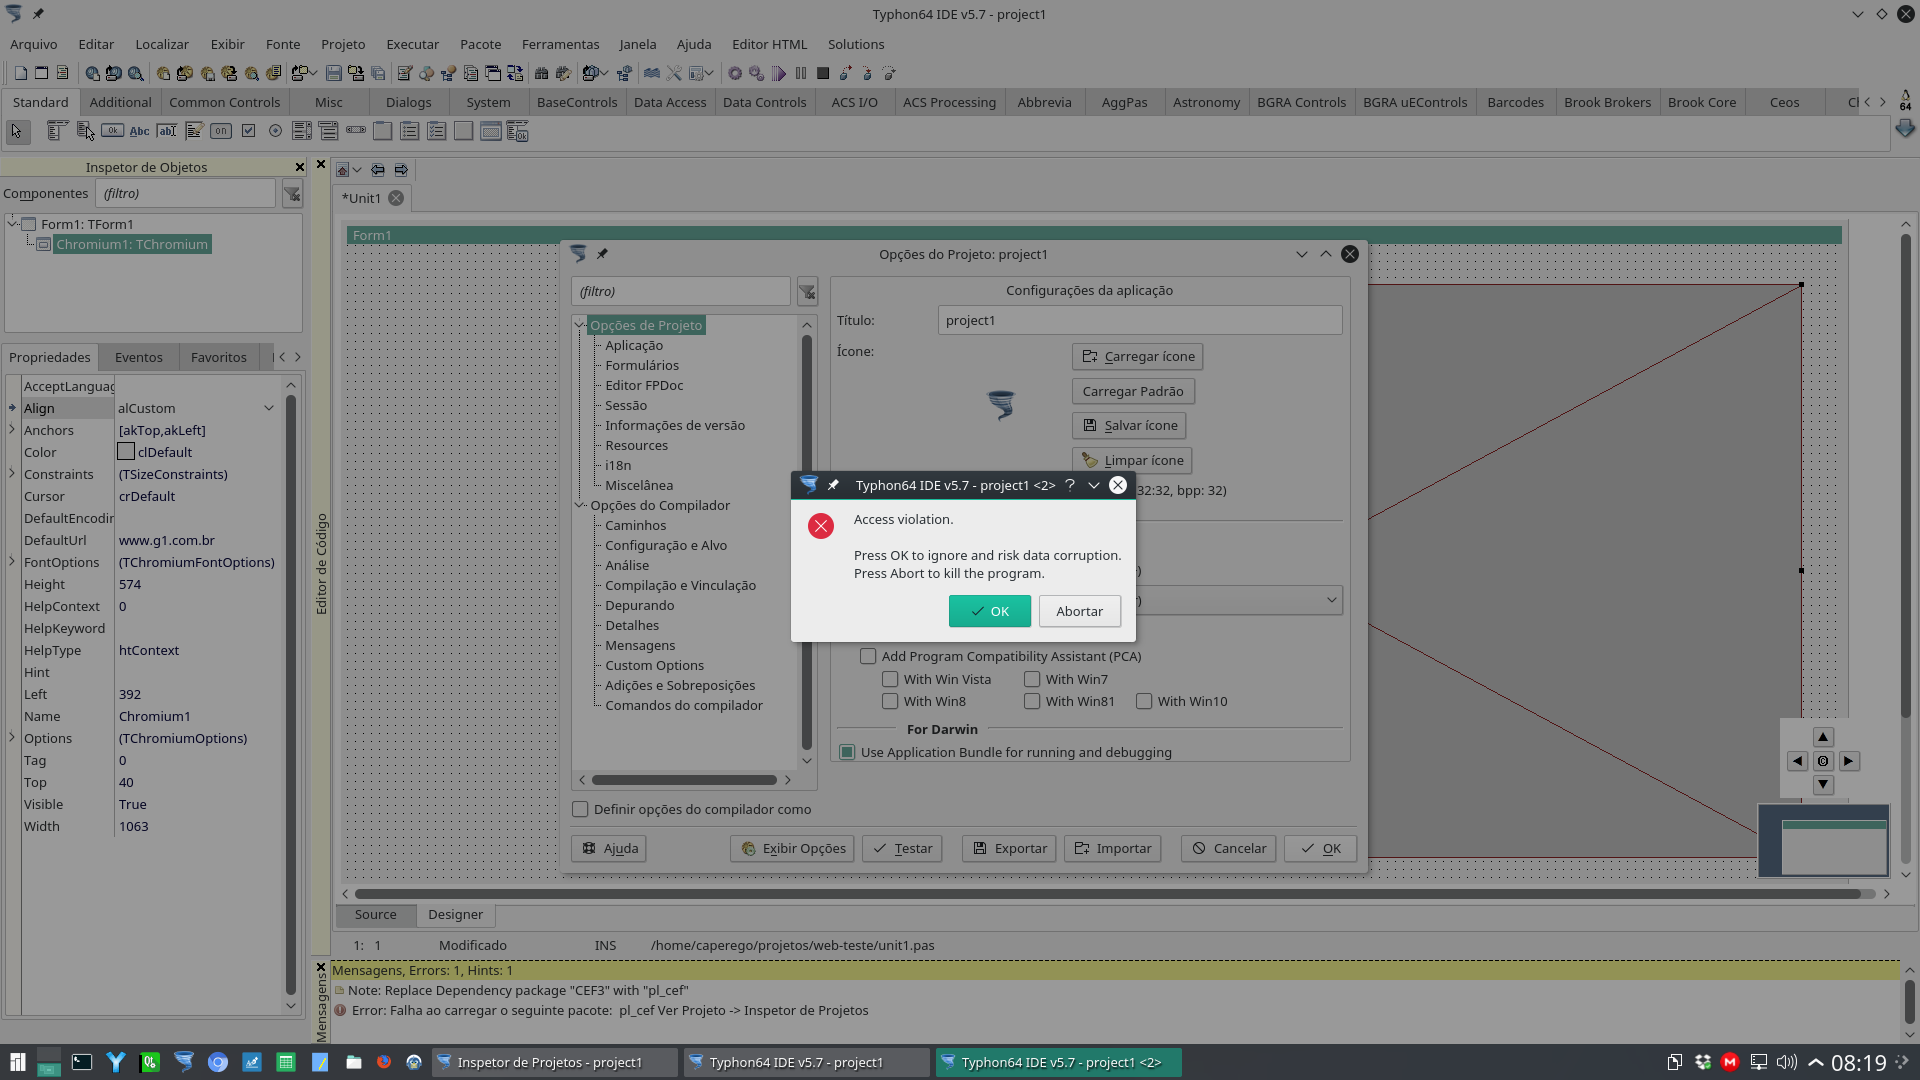Pick the TMainMenu component in the palette

pyautogui.click(x=57, y=131)
